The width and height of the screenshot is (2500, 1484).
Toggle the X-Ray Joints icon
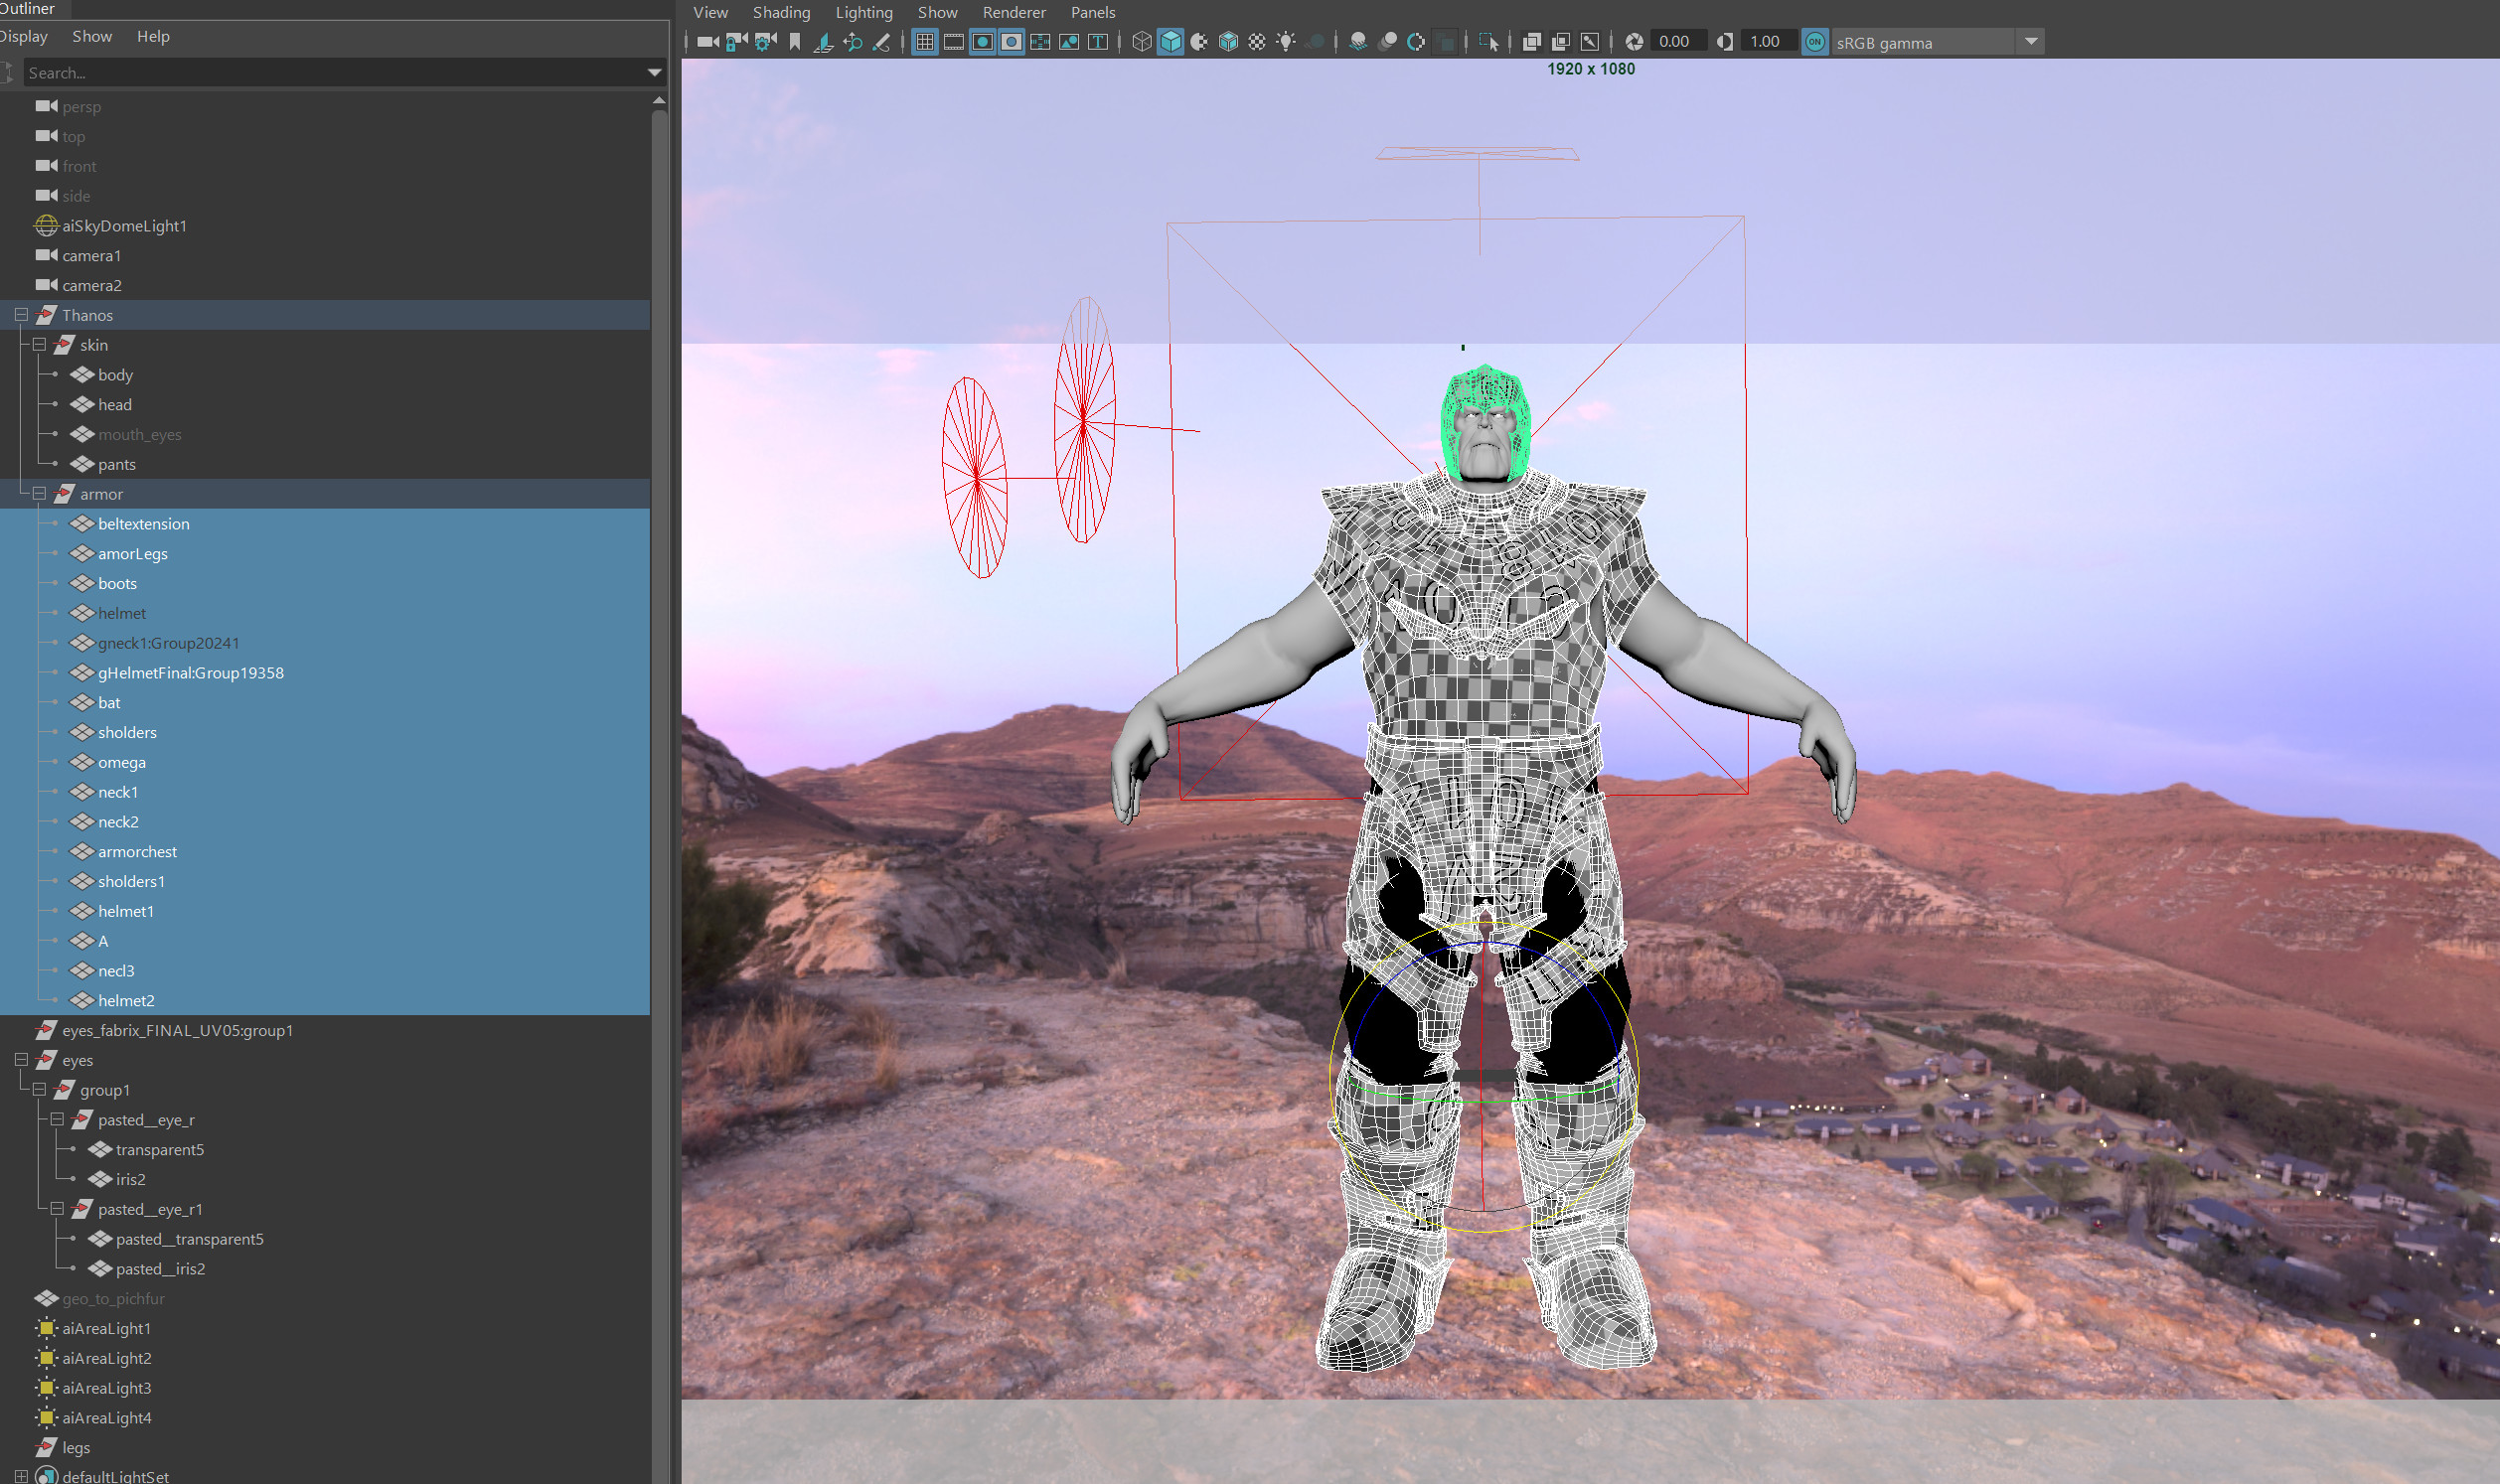1589,42
